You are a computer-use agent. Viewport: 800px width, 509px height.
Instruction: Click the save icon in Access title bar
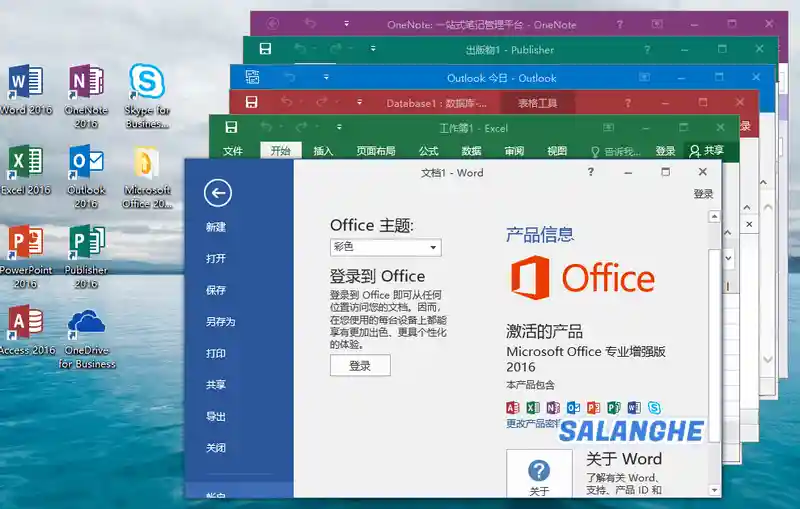[251, 102]
